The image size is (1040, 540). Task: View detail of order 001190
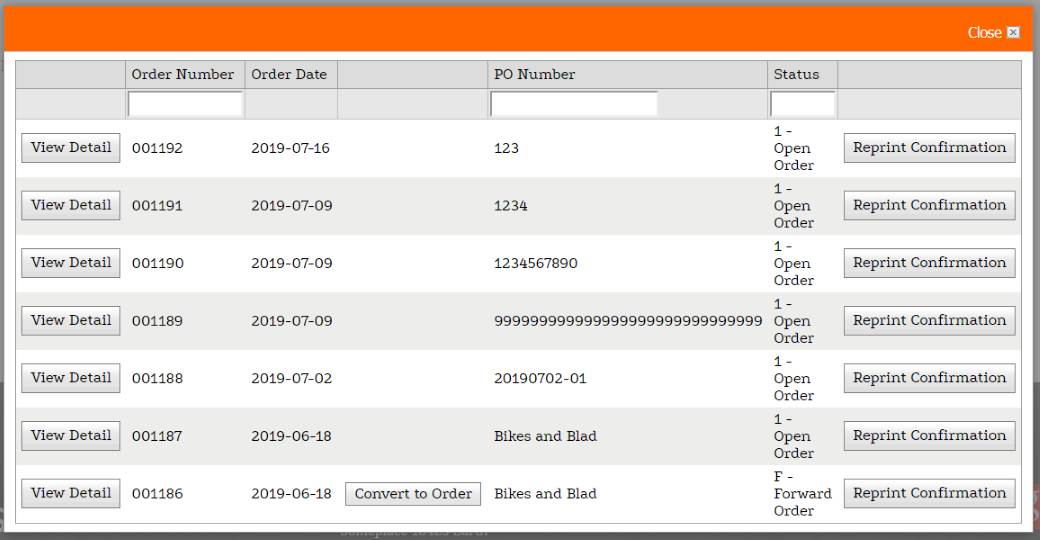click(x=71, y=263)
